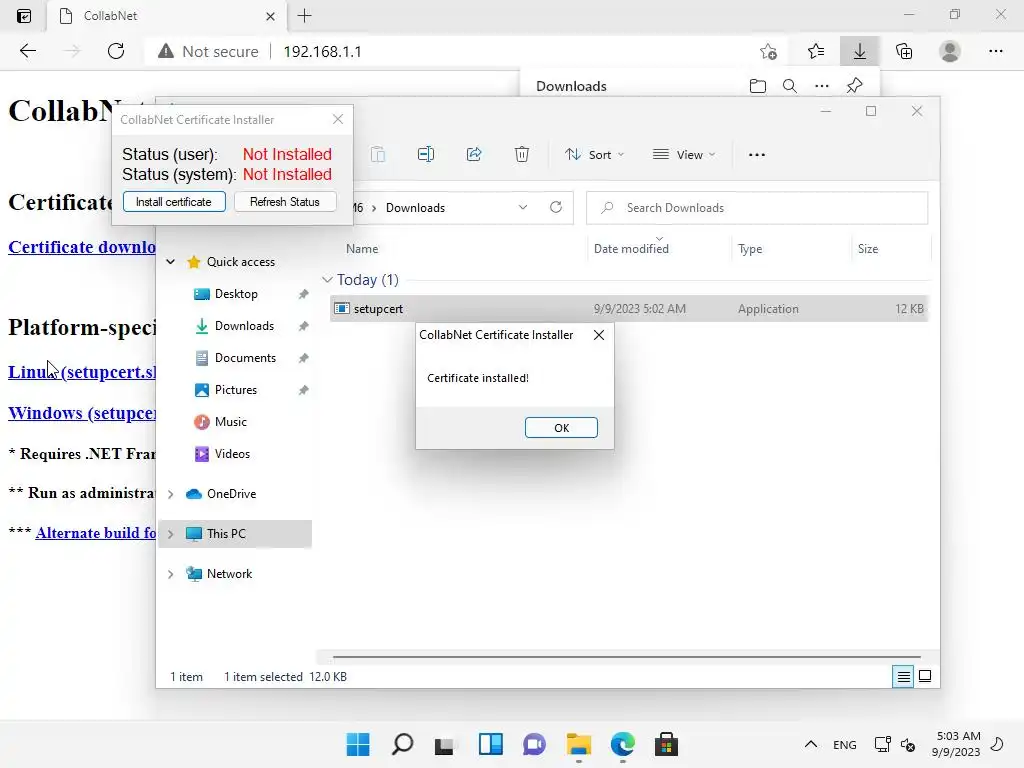Click the browser Back arrow
Viewport: 1024px width, 768px height.
pyautogui.click(x=28, y=51)
